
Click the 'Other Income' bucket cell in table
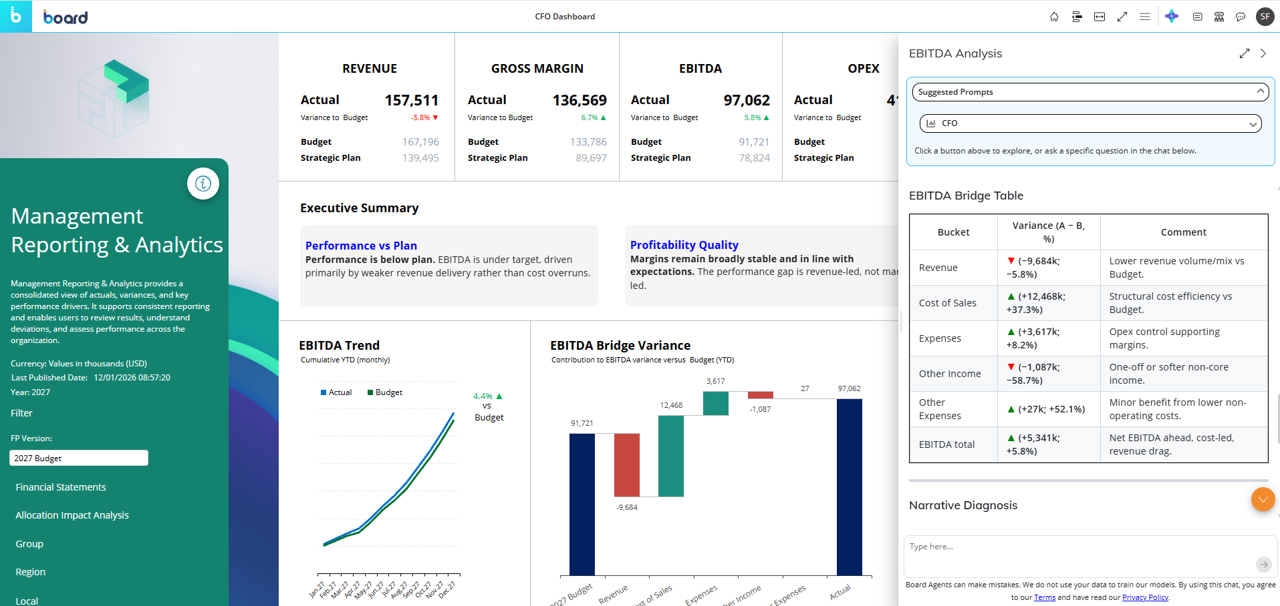[953, 374]
